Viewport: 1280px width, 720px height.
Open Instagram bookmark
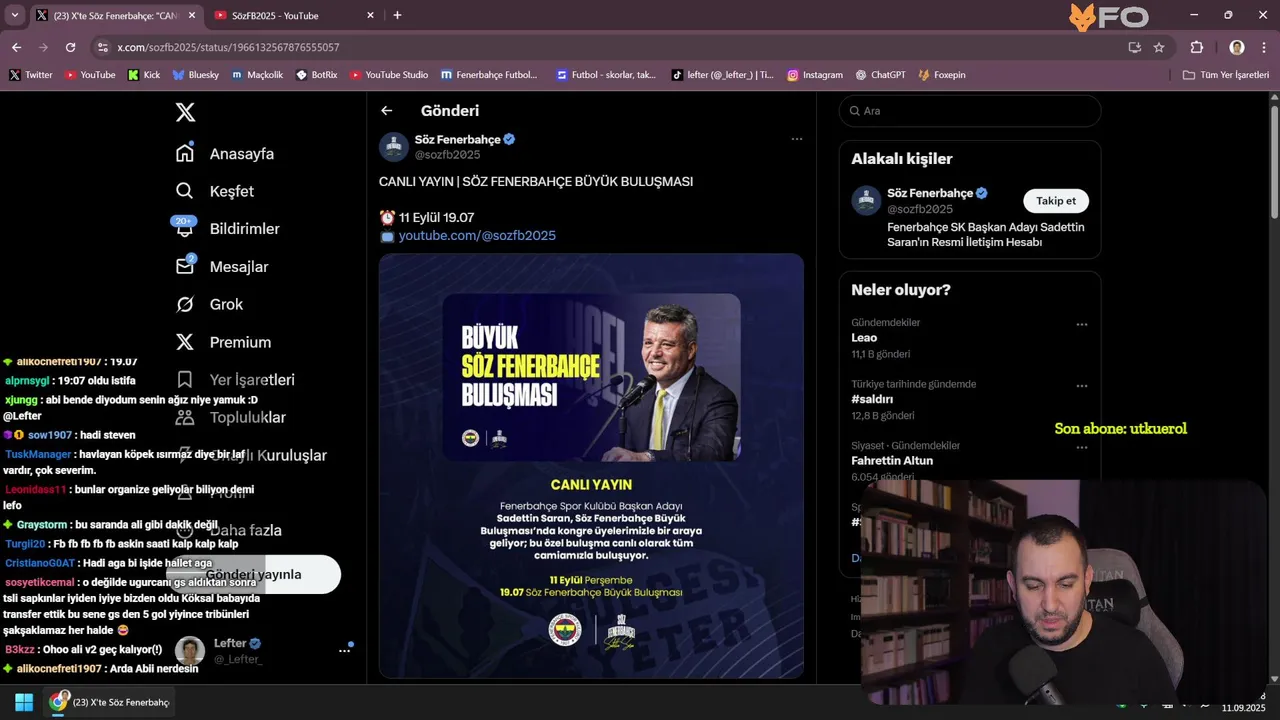815,75
